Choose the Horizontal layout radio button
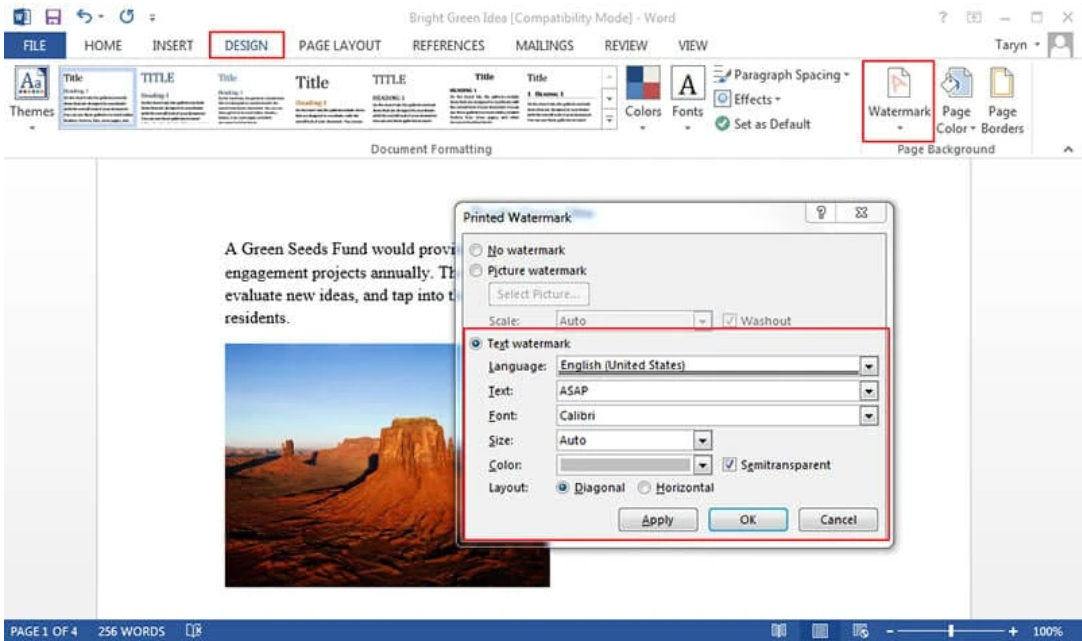1082x641 pixels. [644, 487]
